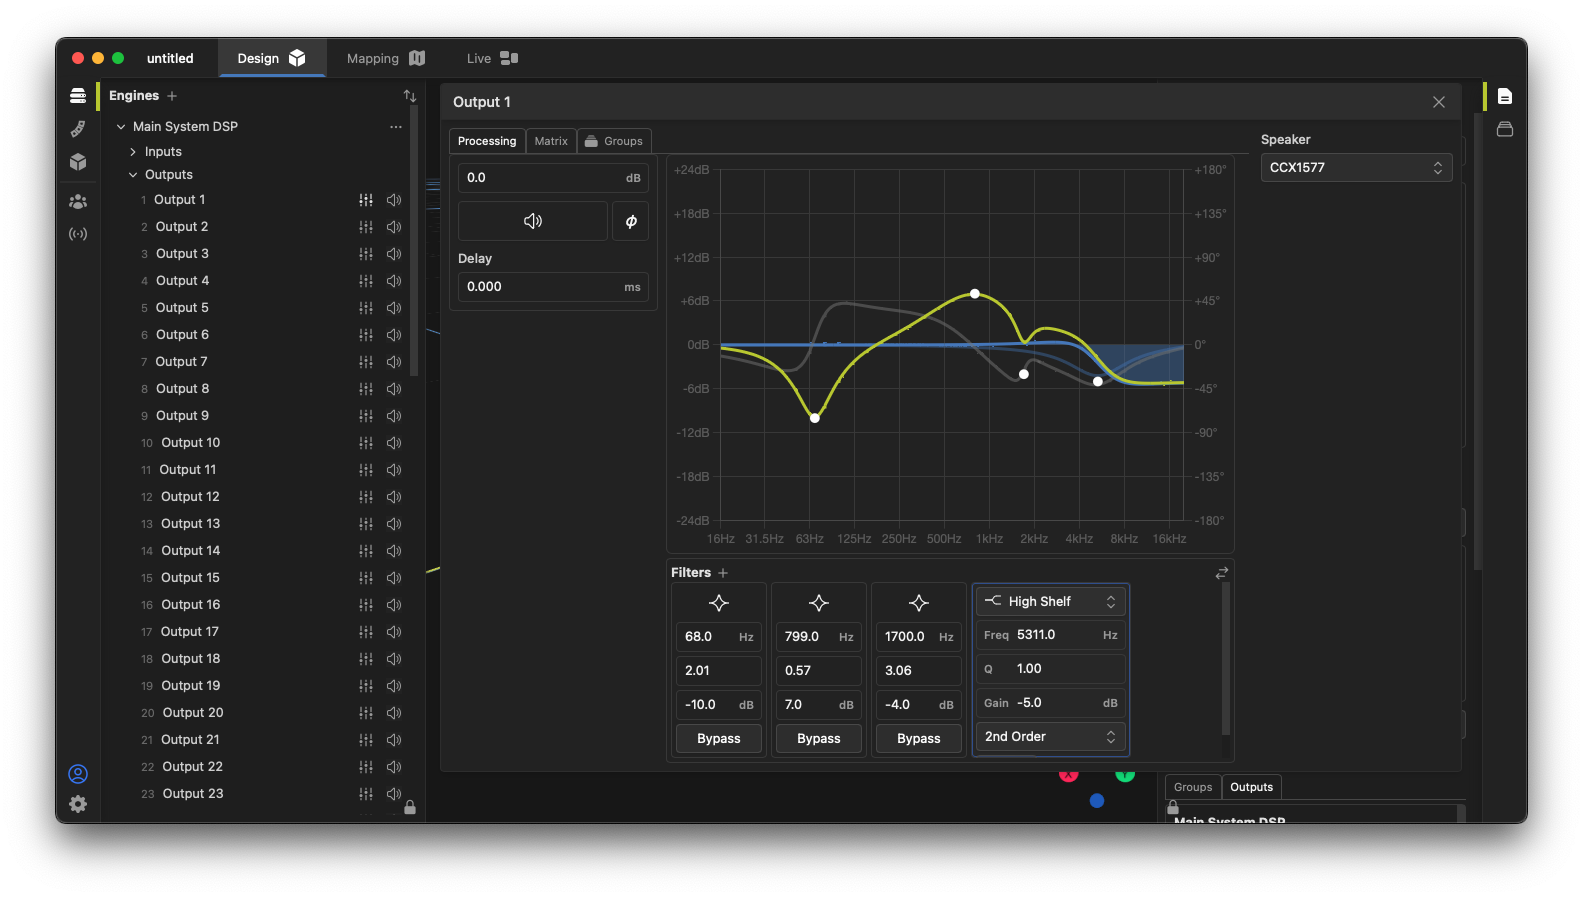
Task: Switch to the Mapping tab
Action: tap(385, 59)
